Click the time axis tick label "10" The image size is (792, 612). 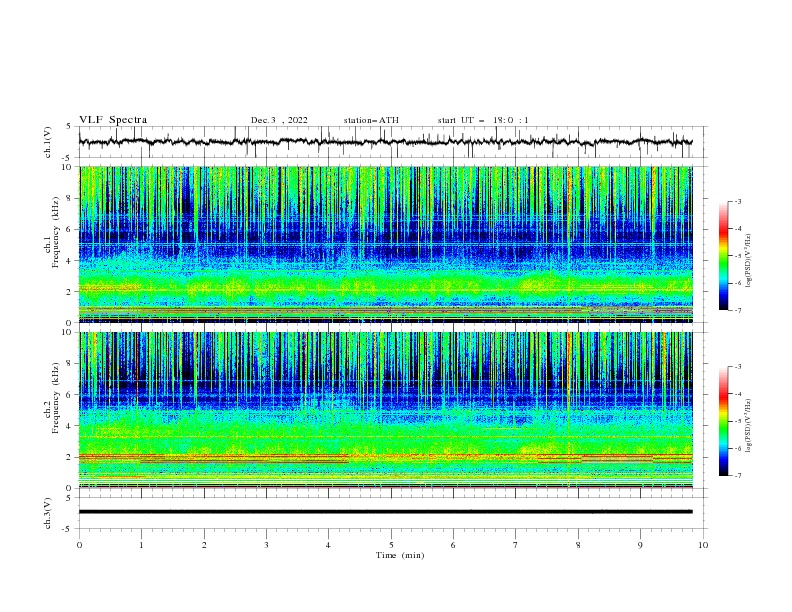703,545
